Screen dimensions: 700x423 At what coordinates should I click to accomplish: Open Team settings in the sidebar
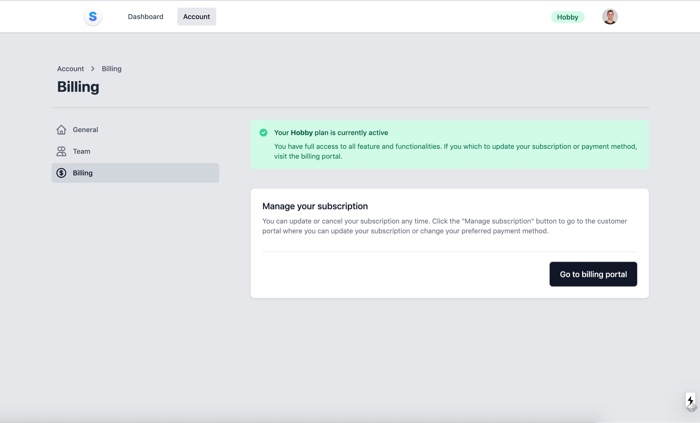pos(81,152)
